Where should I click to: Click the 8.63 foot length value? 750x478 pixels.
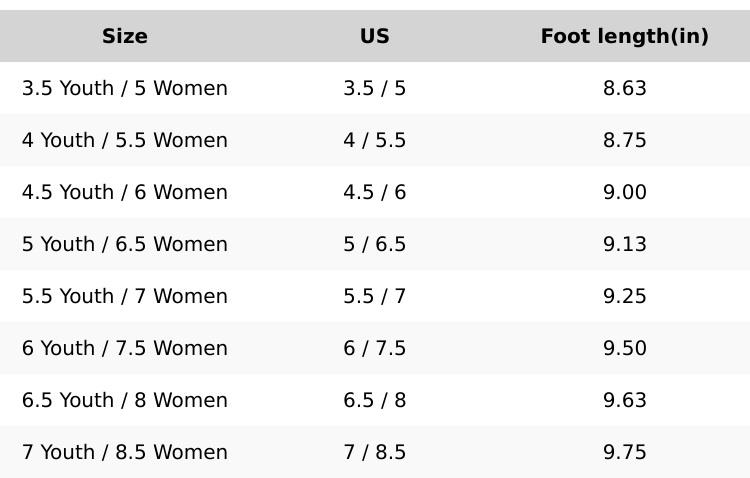[624, 89]
